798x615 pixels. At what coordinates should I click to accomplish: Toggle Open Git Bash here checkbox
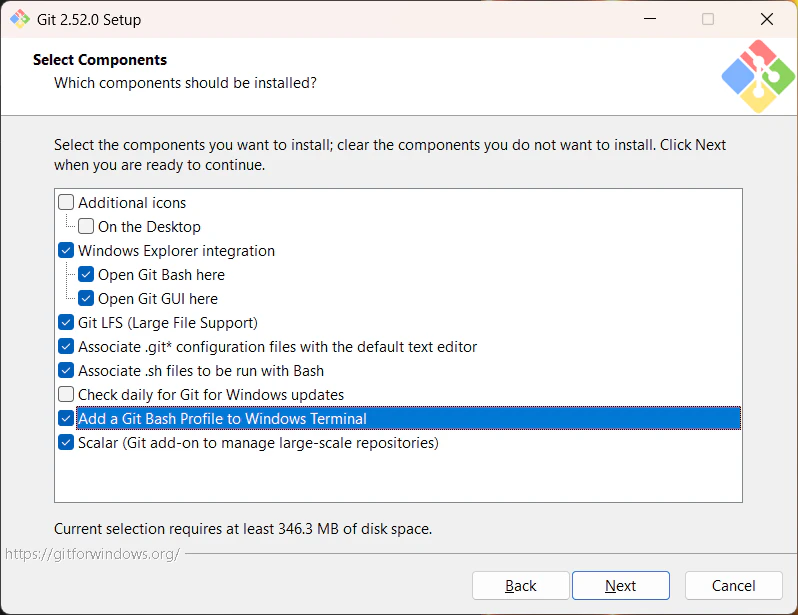tap(86, 274)
